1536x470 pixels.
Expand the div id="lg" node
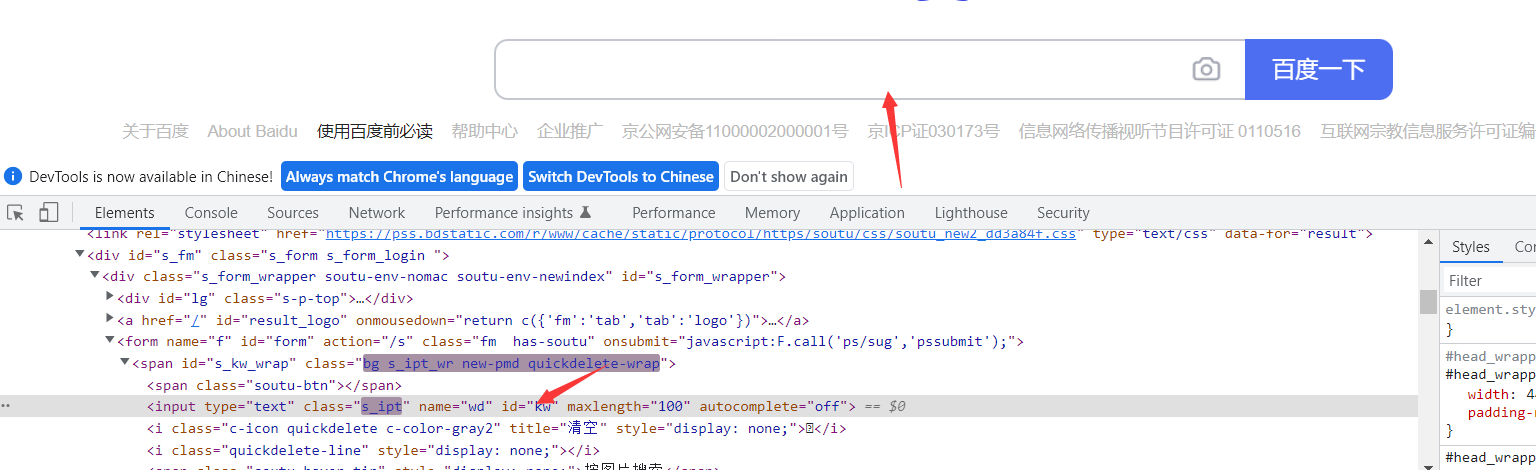[110, 298]
